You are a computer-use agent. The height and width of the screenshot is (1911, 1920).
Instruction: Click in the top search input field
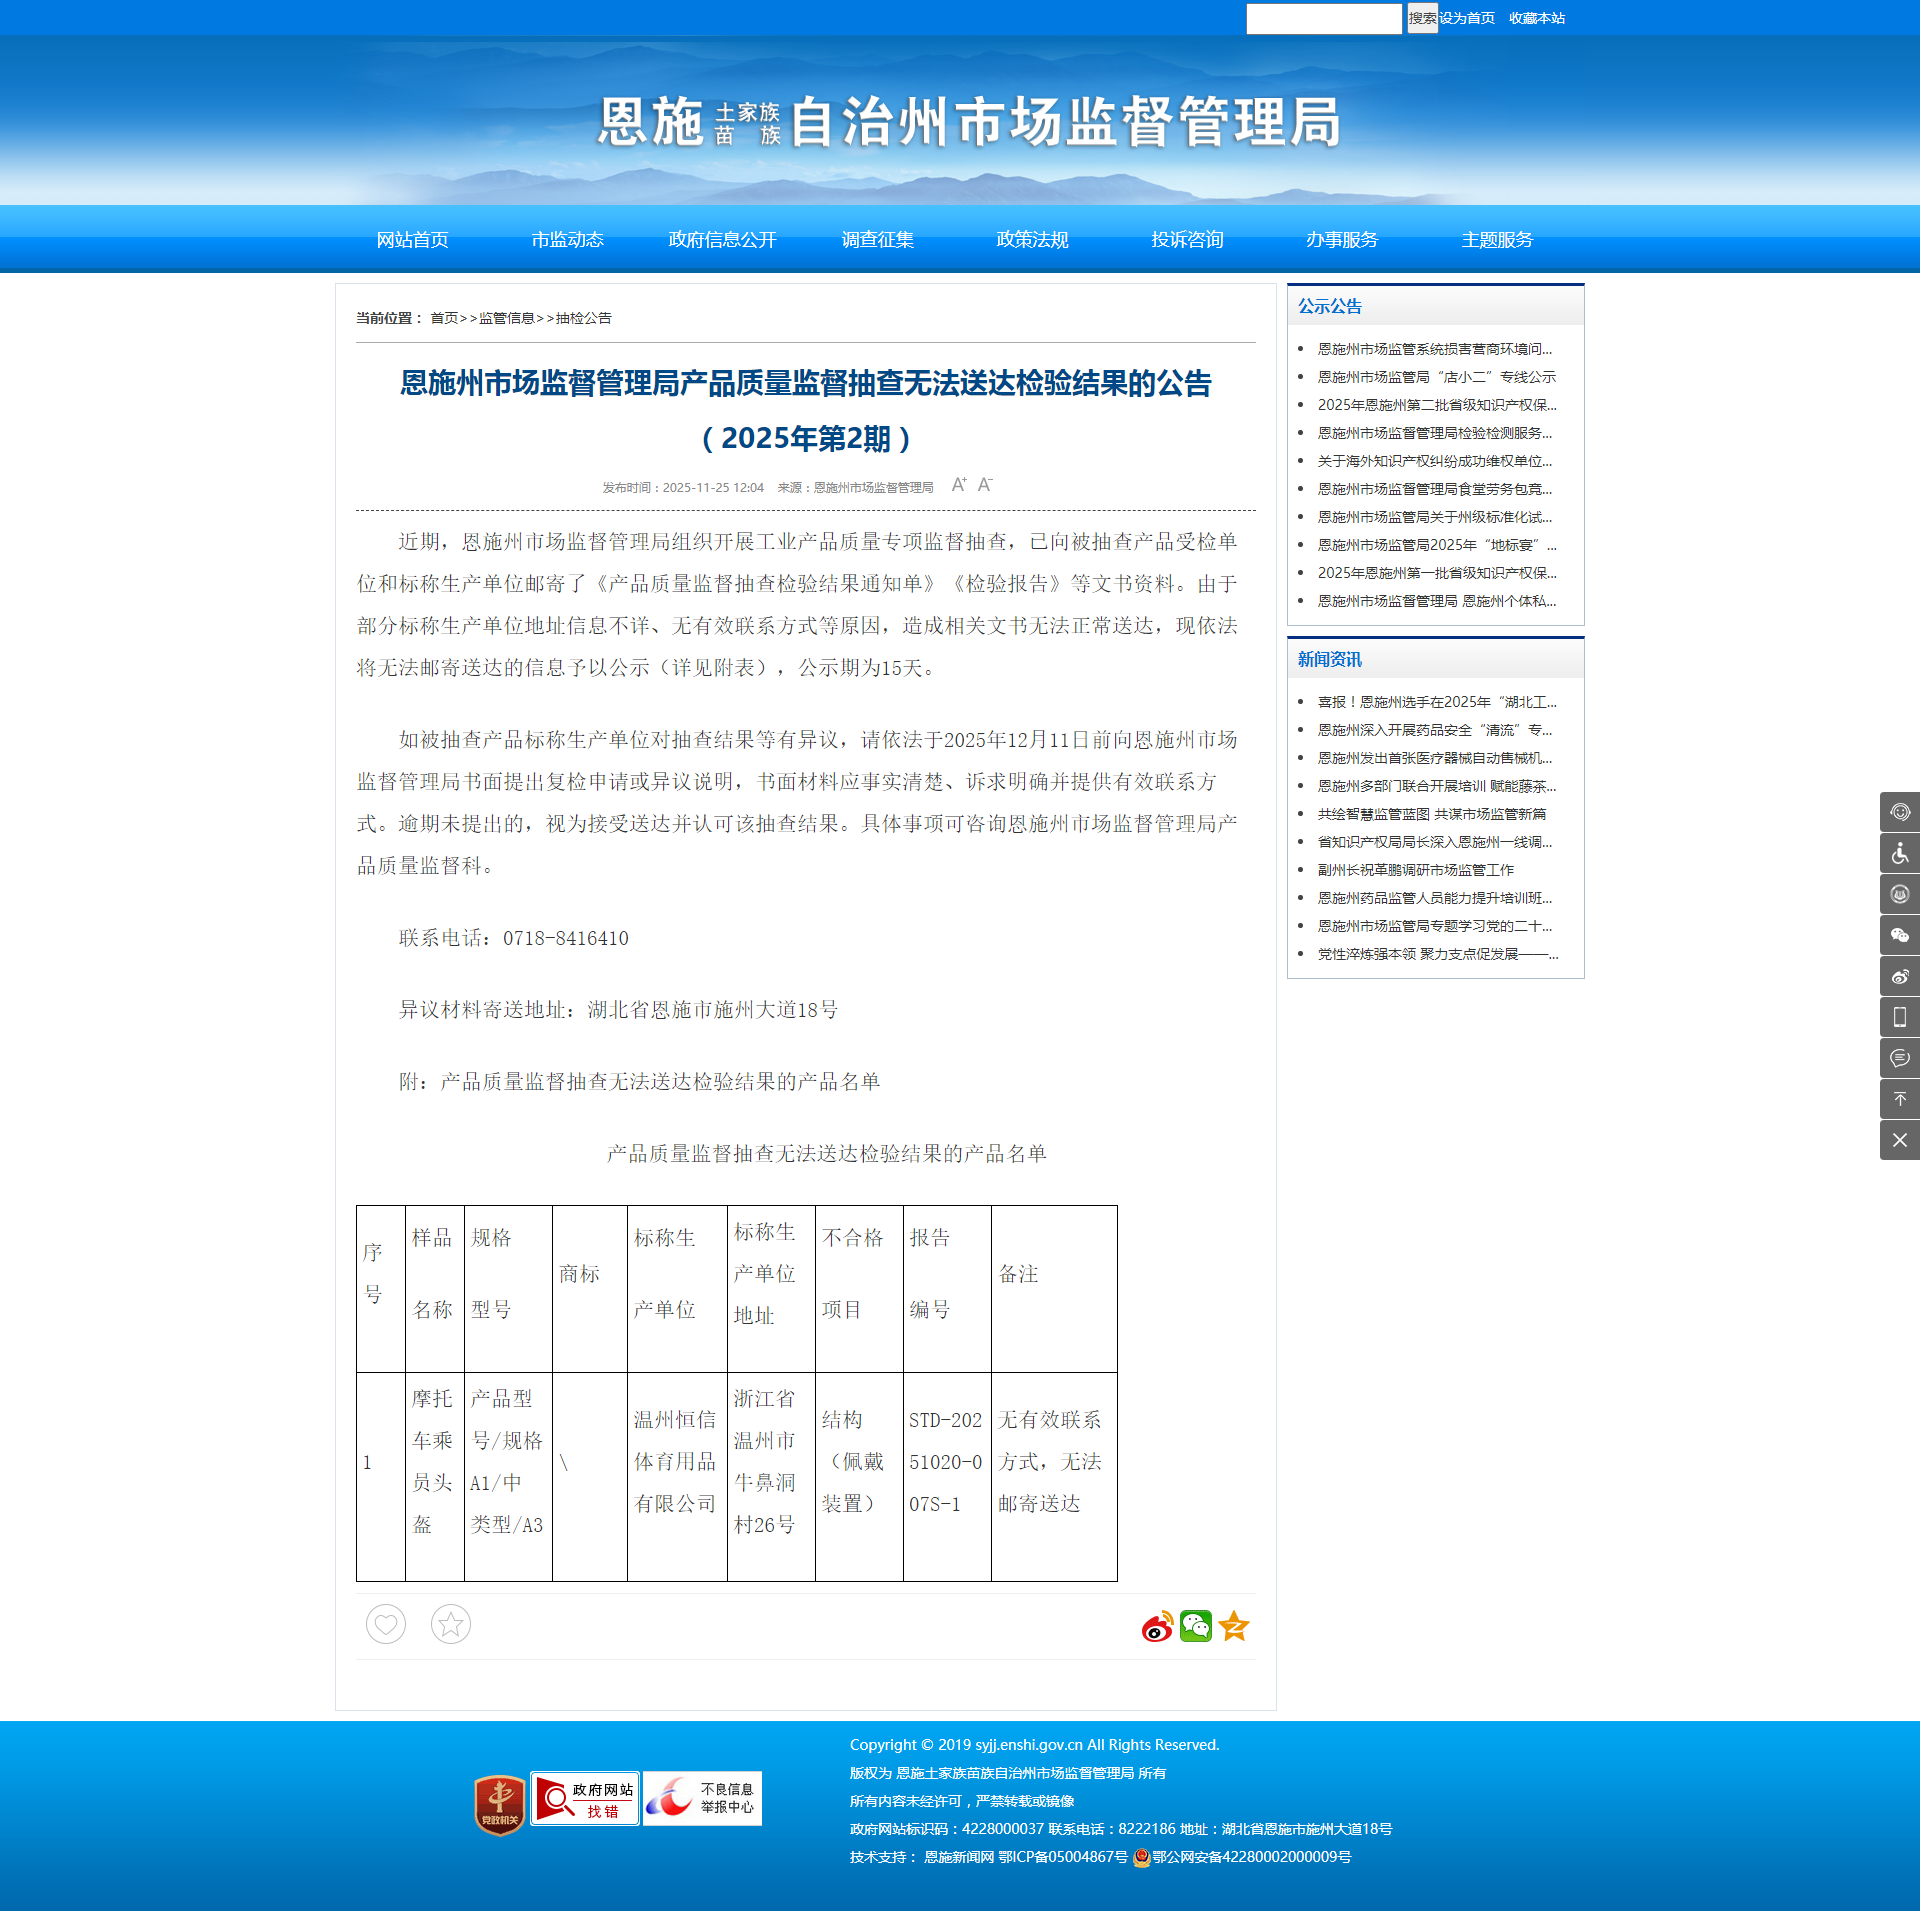1323,18
